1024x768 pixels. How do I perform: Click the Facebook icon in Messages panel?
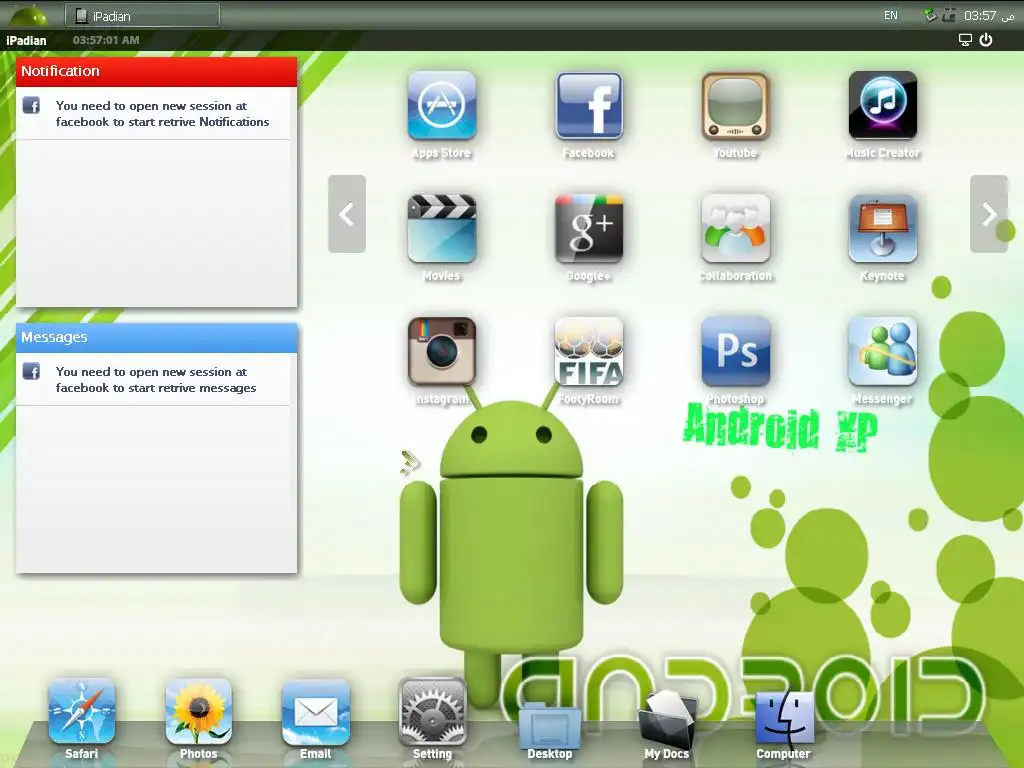[31, 372]
